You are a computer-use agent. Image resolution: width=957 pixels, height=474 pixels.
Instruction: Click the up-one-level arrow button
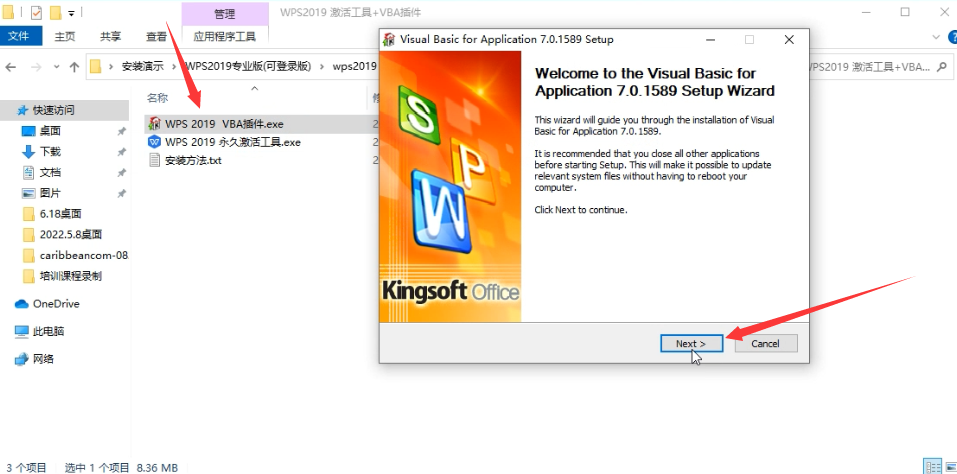point(74,67)
